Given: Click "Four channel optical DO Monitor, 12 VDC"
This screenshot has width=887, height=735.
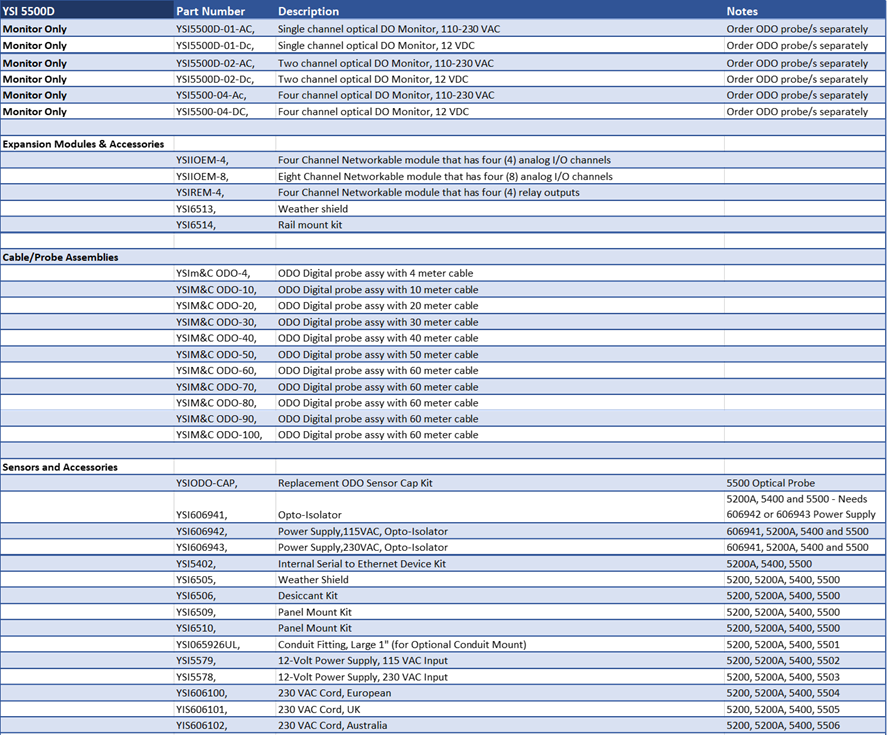Looking at the screenshot, I should pos(373,111).
